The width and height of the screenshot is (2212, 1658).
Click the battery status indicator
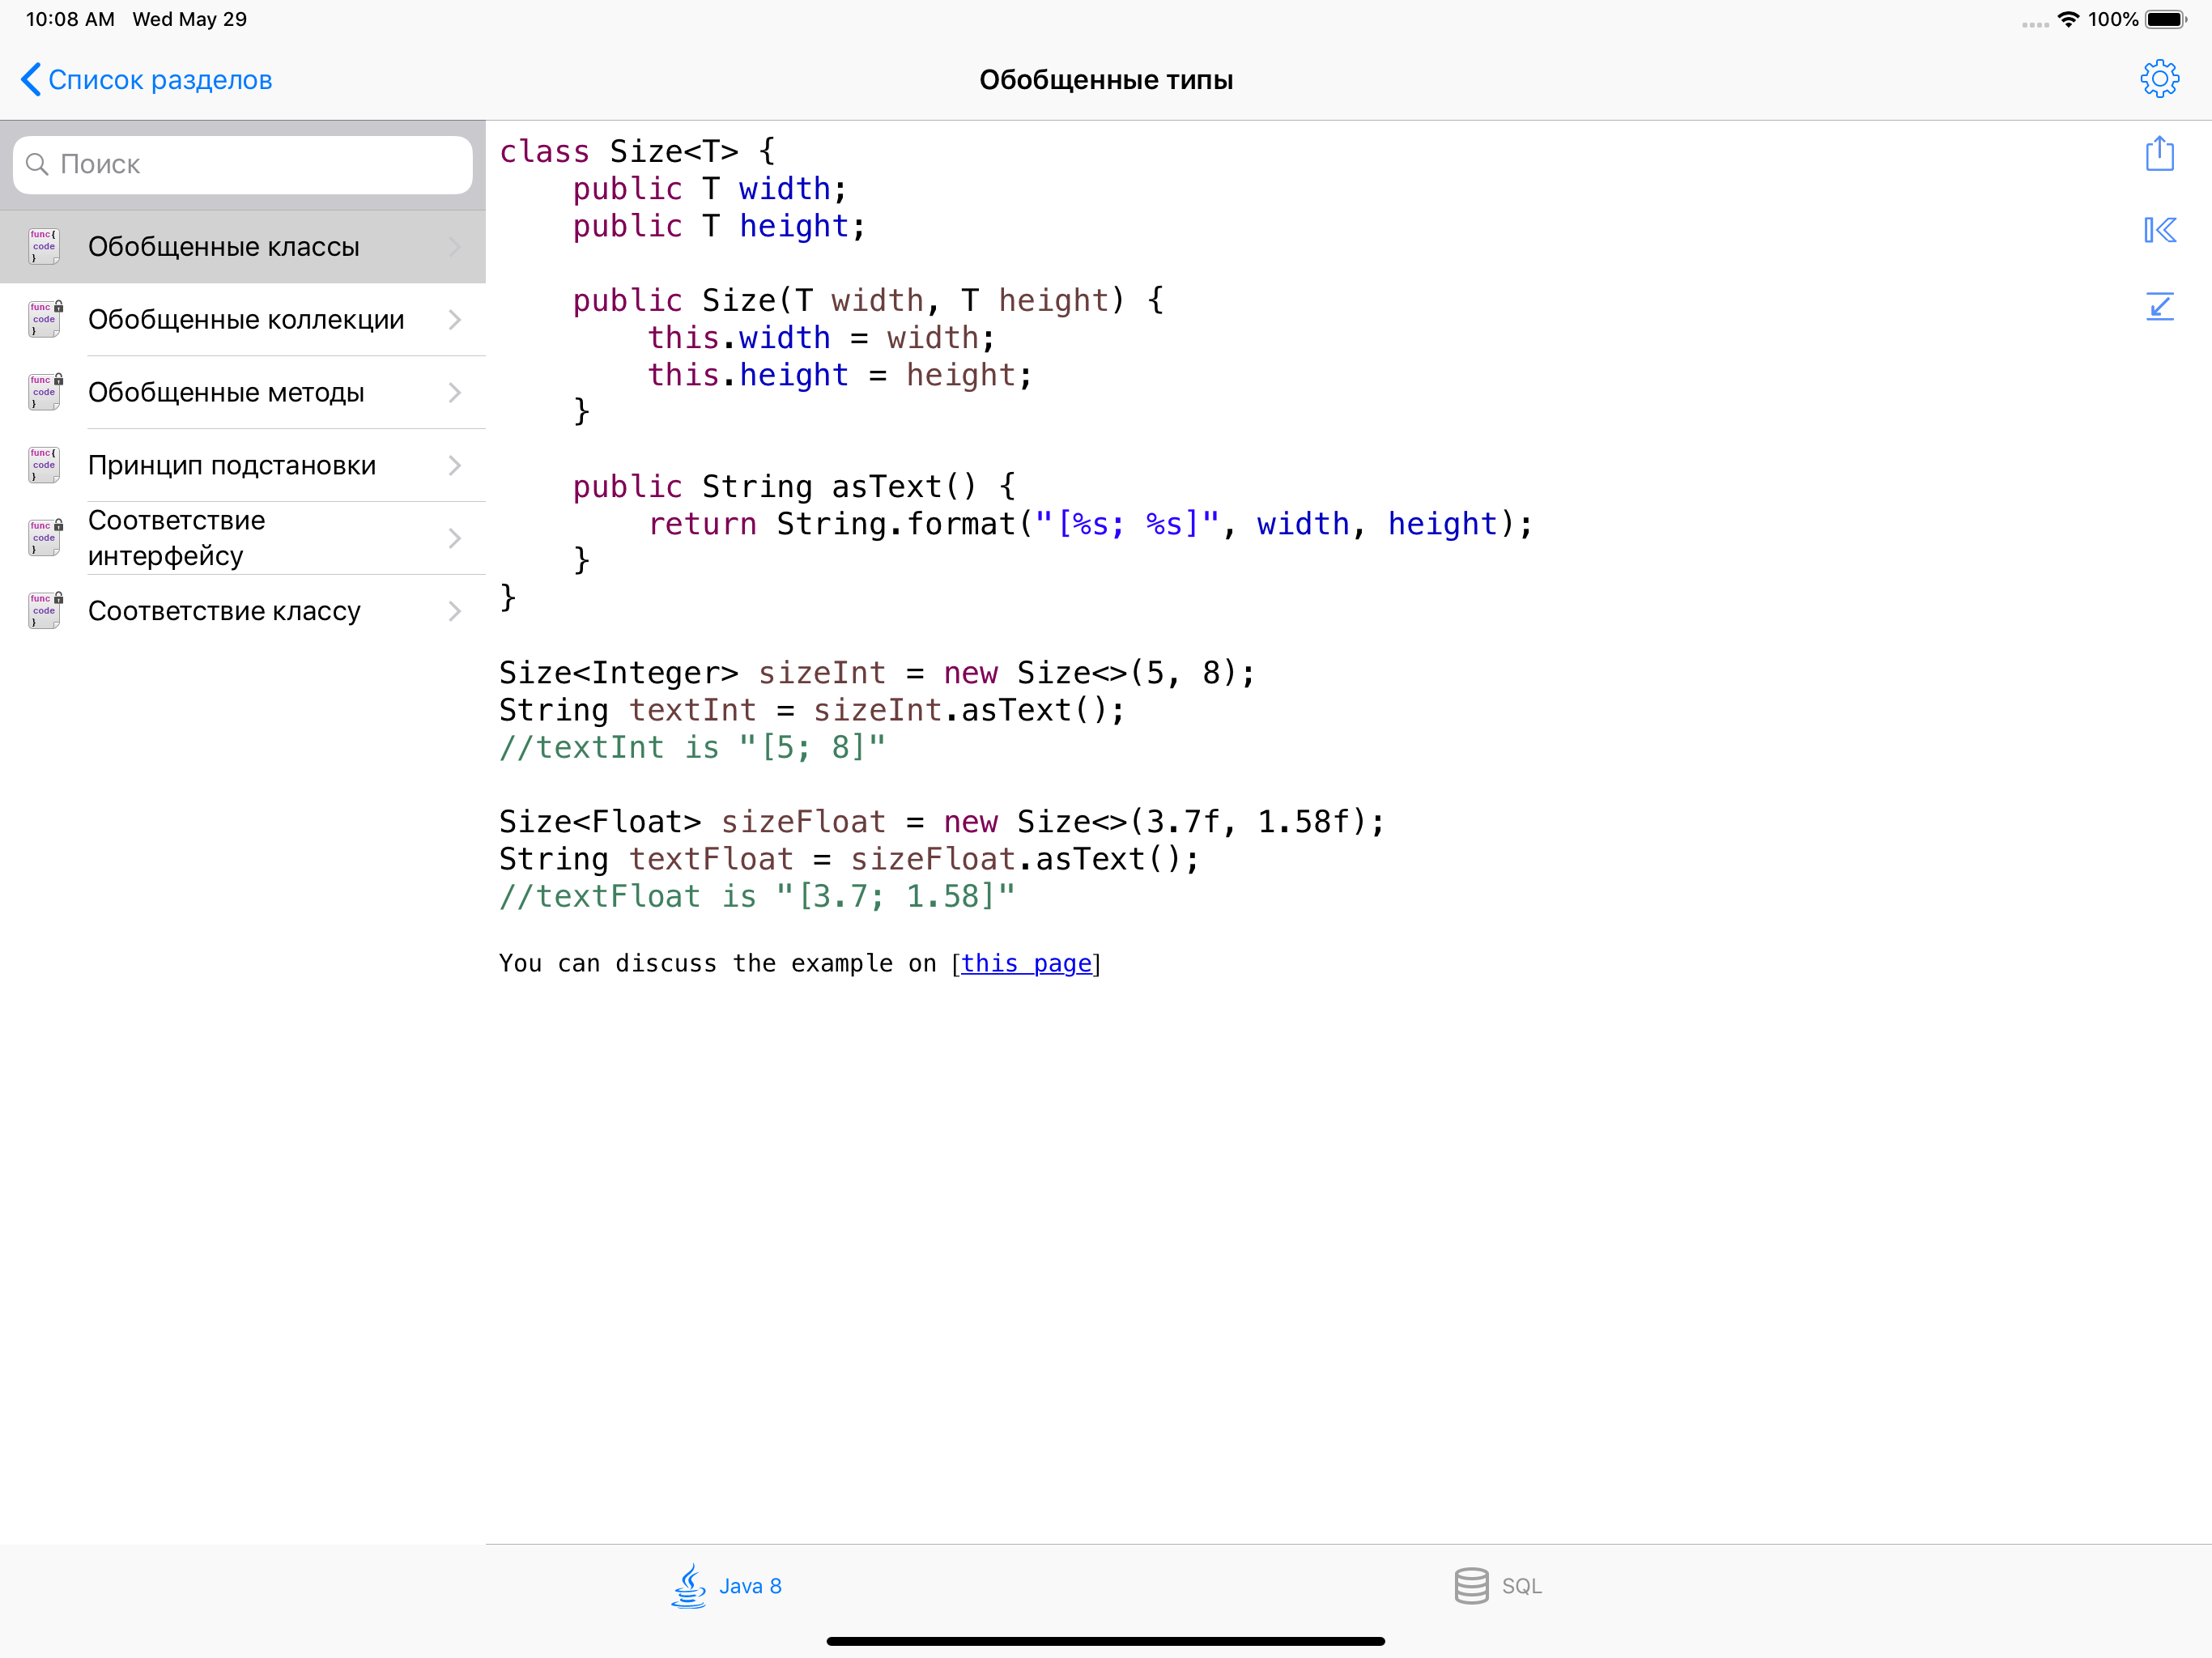tap(2165, 19)
